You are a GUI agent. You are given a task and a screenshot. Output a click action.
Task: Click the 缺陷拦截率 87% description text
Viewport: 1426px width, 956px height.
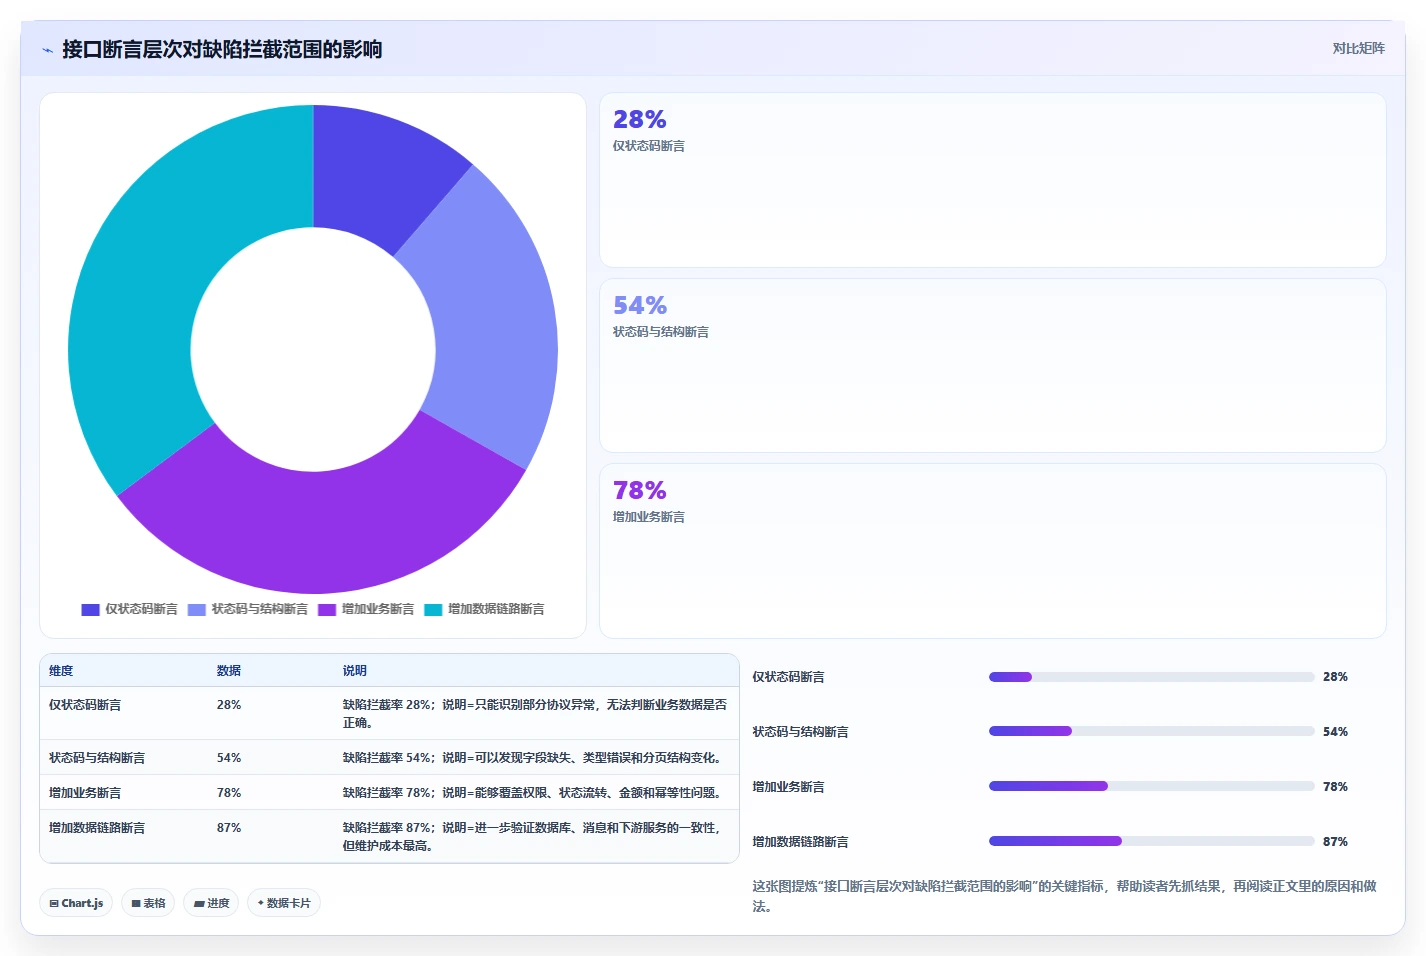[532, 837]
